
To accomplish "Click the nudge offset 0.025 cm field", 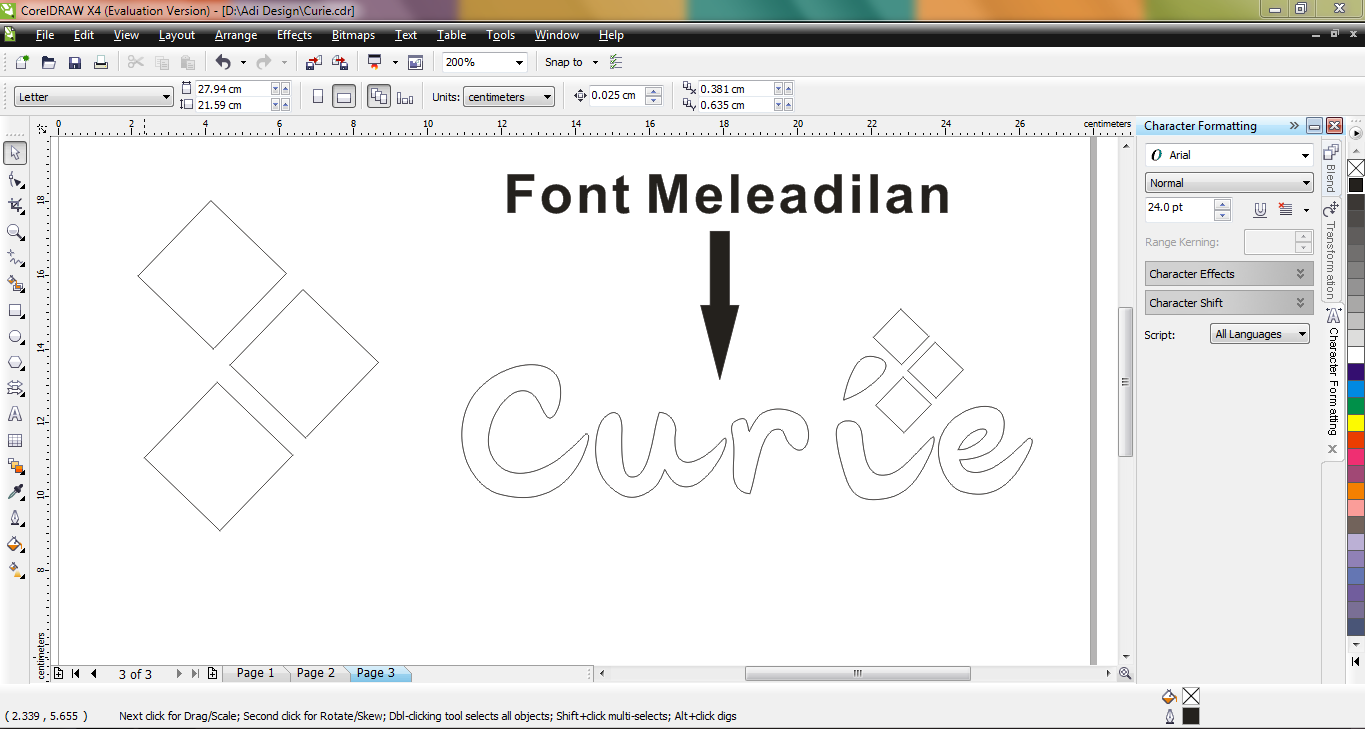I will (617, 96).
